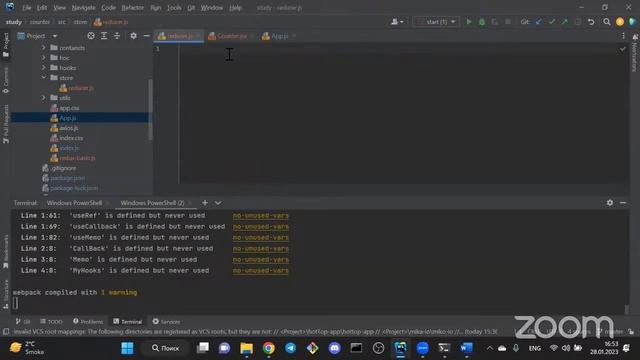
Task: Run the start configuration with green play button
Action: 469,22
